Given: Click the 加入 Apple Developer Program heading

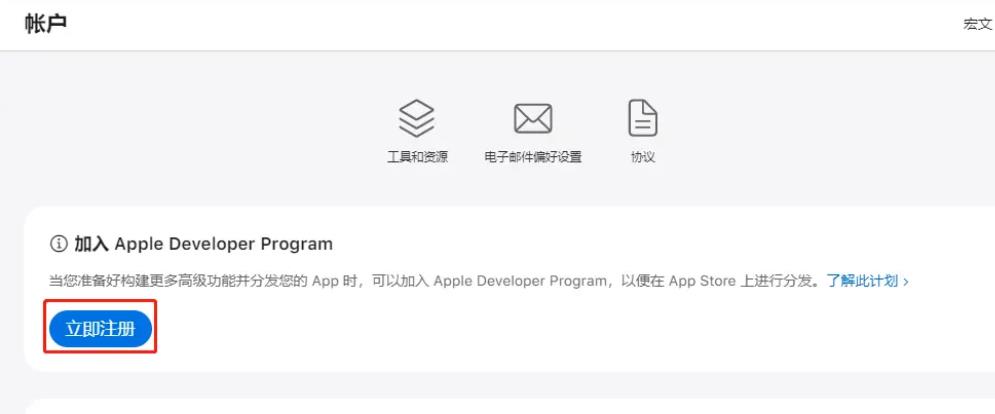Looking at the screenshot, I should [x=203, y=244].
